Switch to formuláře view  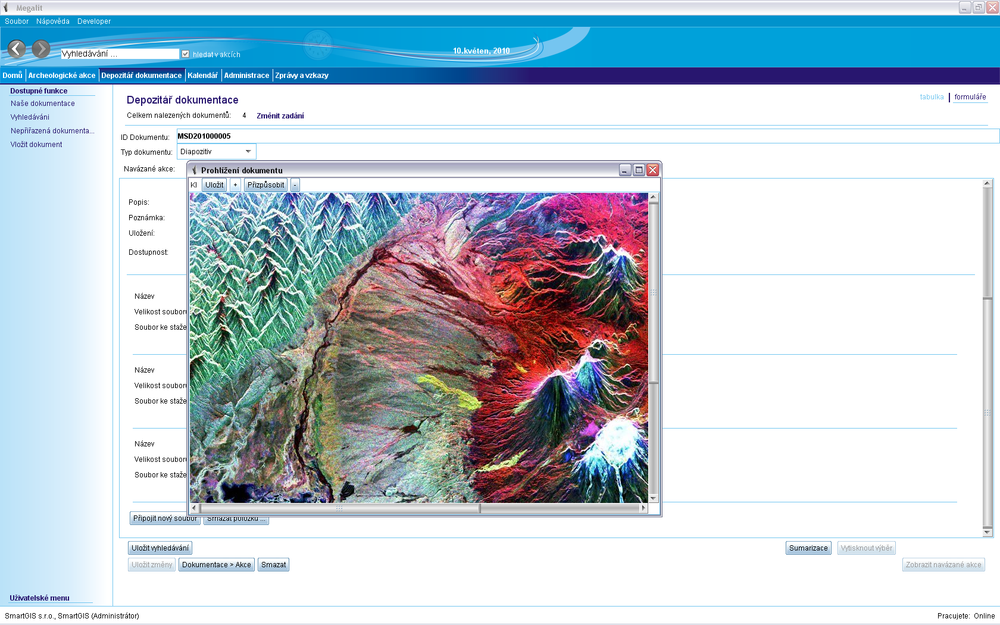970,97
